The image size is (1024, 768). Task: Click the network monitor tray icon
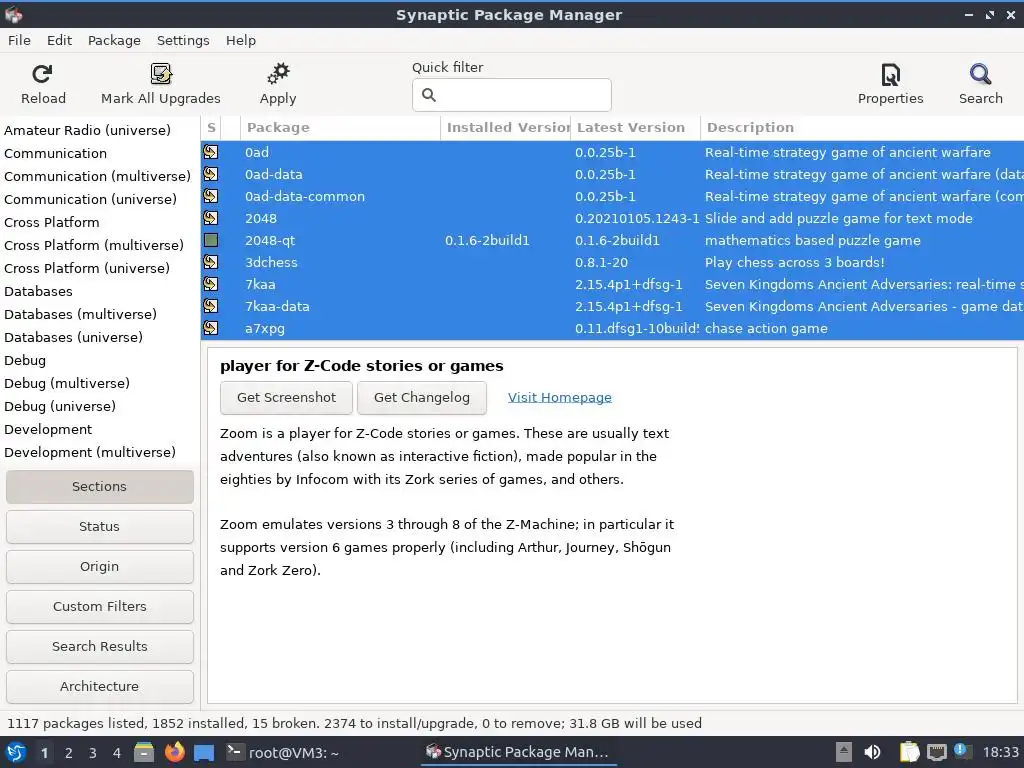pyautogui.click(x=936, y=752)
